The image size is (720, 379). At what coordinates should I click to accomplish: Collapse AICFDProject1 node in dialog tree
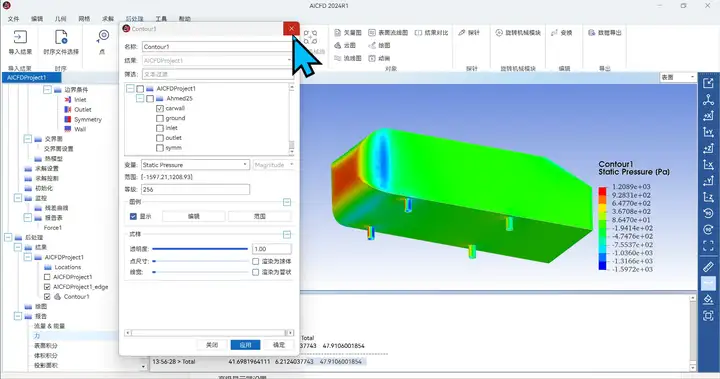point(130,89)
